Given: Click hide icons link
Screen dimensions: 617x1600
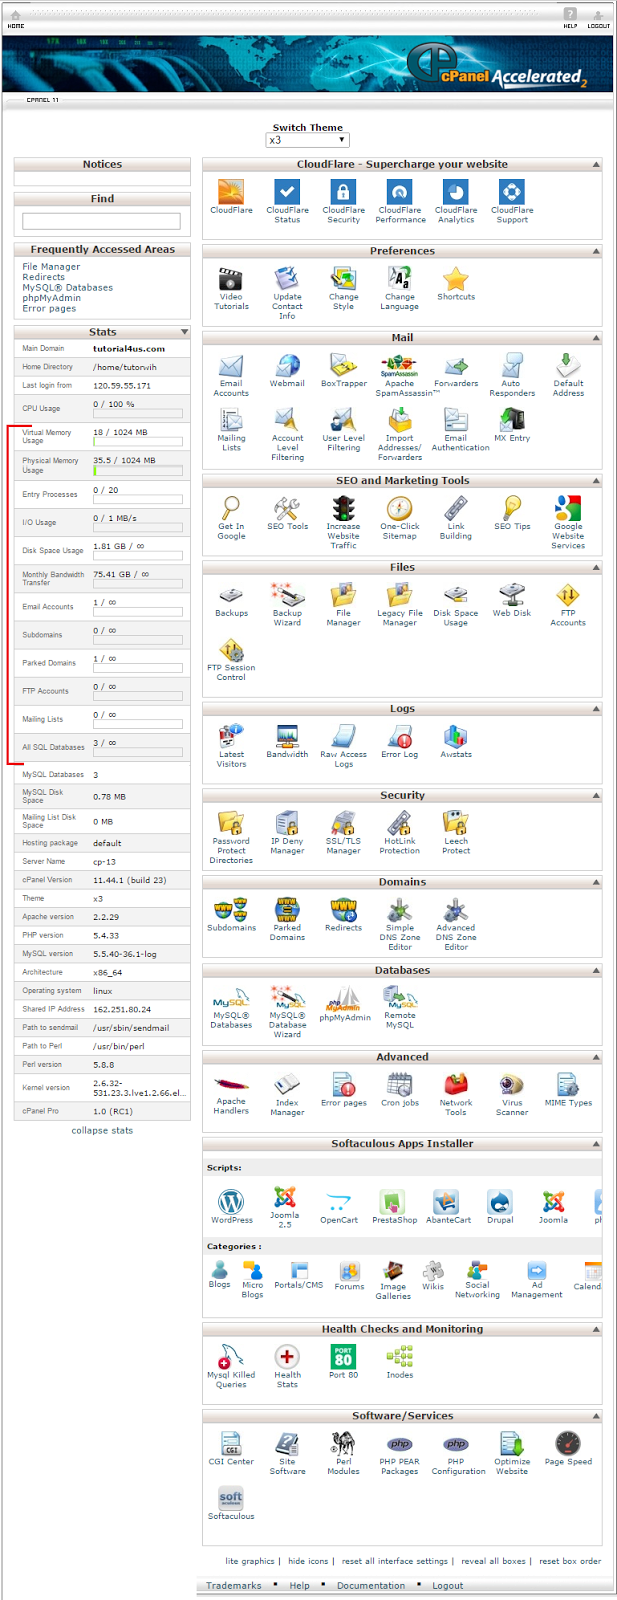Looking at the screenshot, I should tap(308, 1561).
